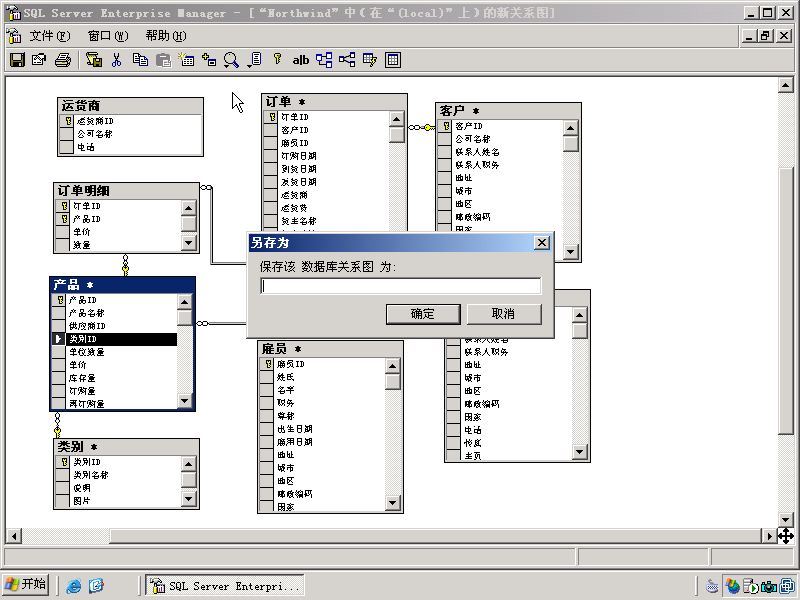Screen dimensions: 800x600
Task: Open the 窗口(W) menu
Action: 108,36
